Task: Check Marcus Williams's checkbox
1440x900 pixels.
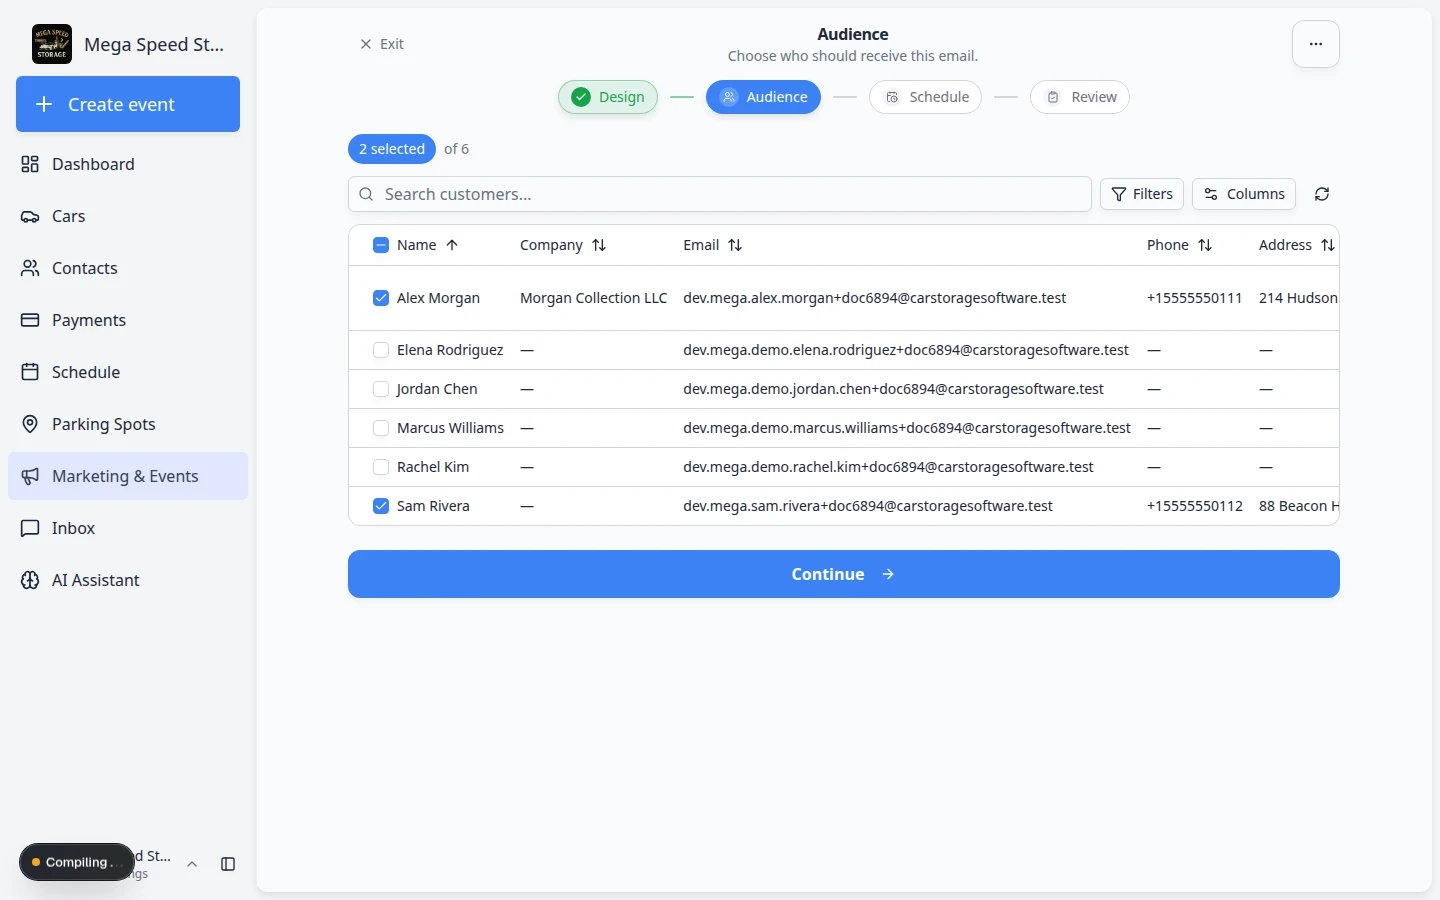Action: pyautogui.click(x=380, y=428)
